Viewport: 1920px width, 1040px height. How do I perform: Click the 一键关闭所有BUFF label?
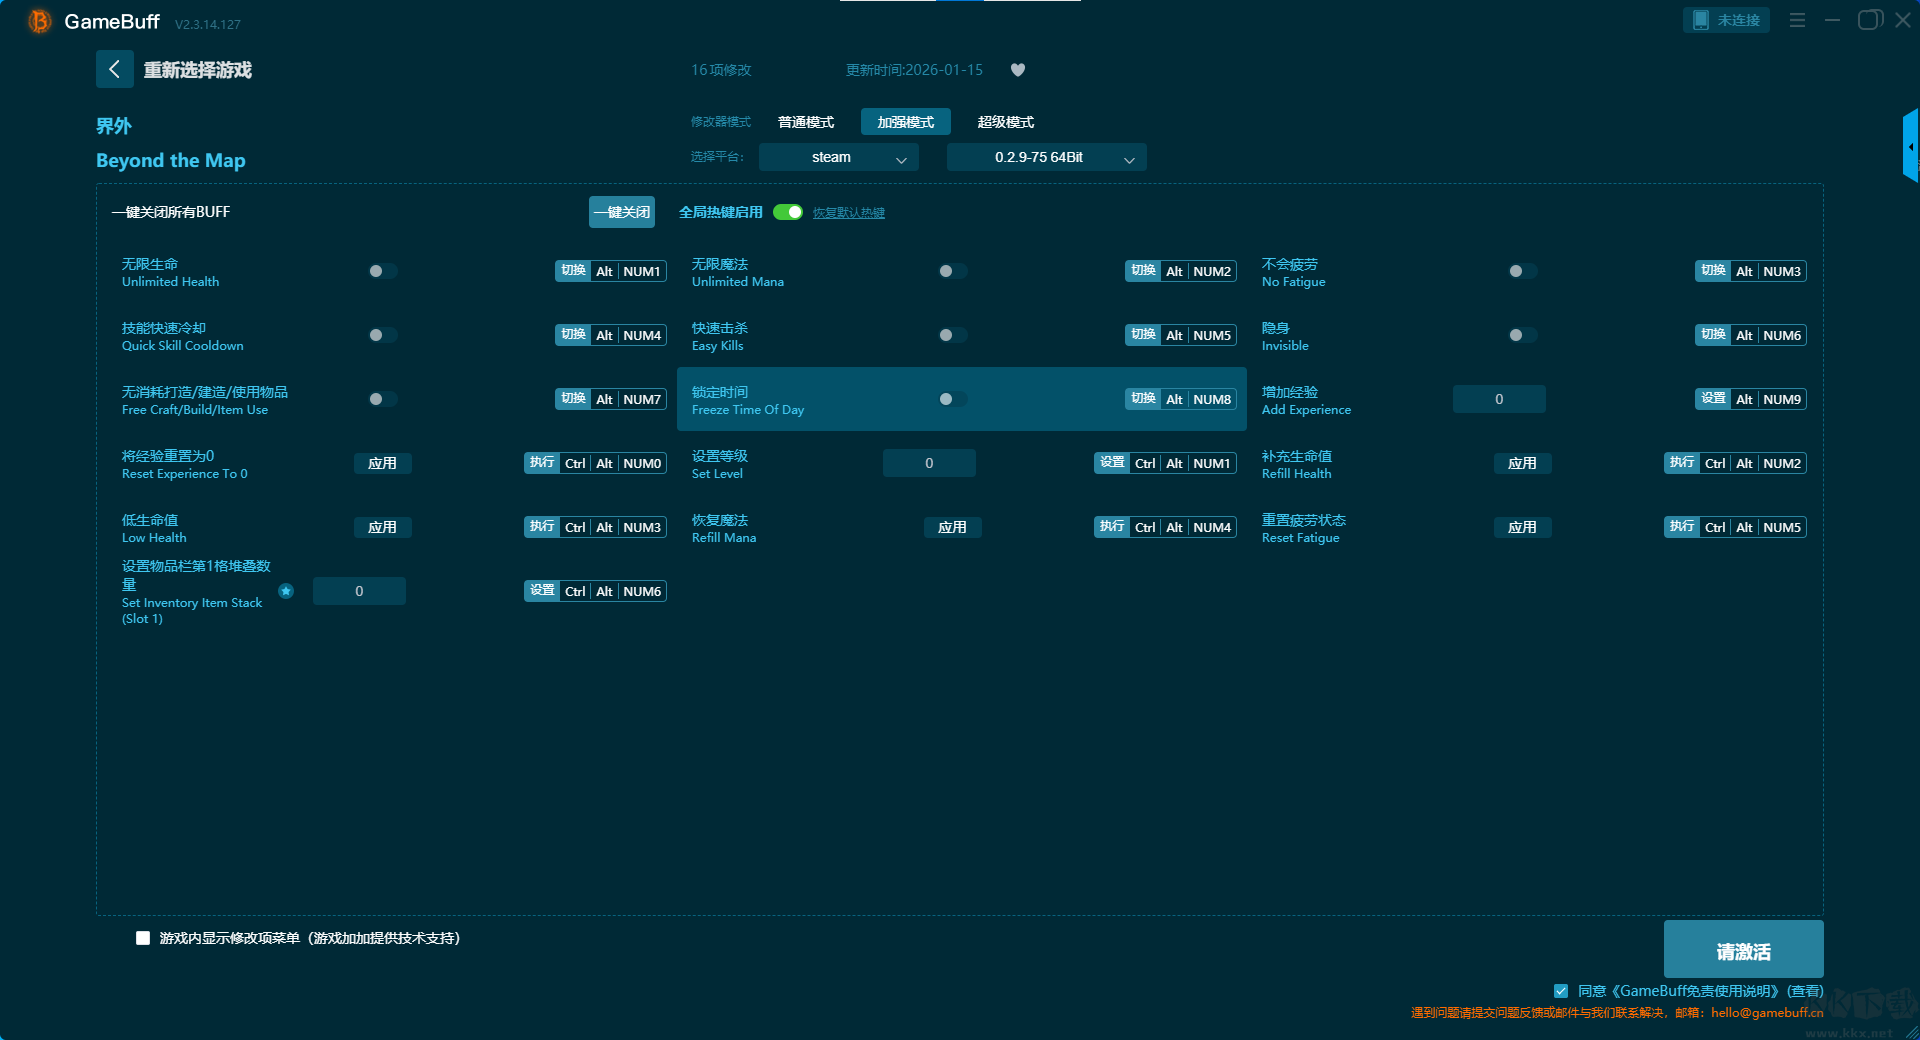(171, 212)
